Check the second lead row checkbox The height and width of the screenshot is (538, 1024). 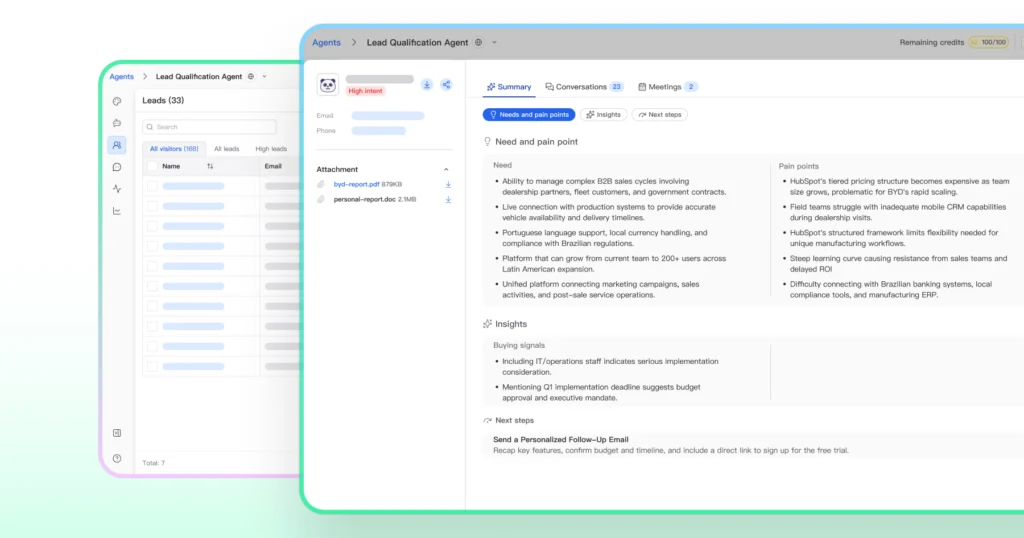pos(152,206)
